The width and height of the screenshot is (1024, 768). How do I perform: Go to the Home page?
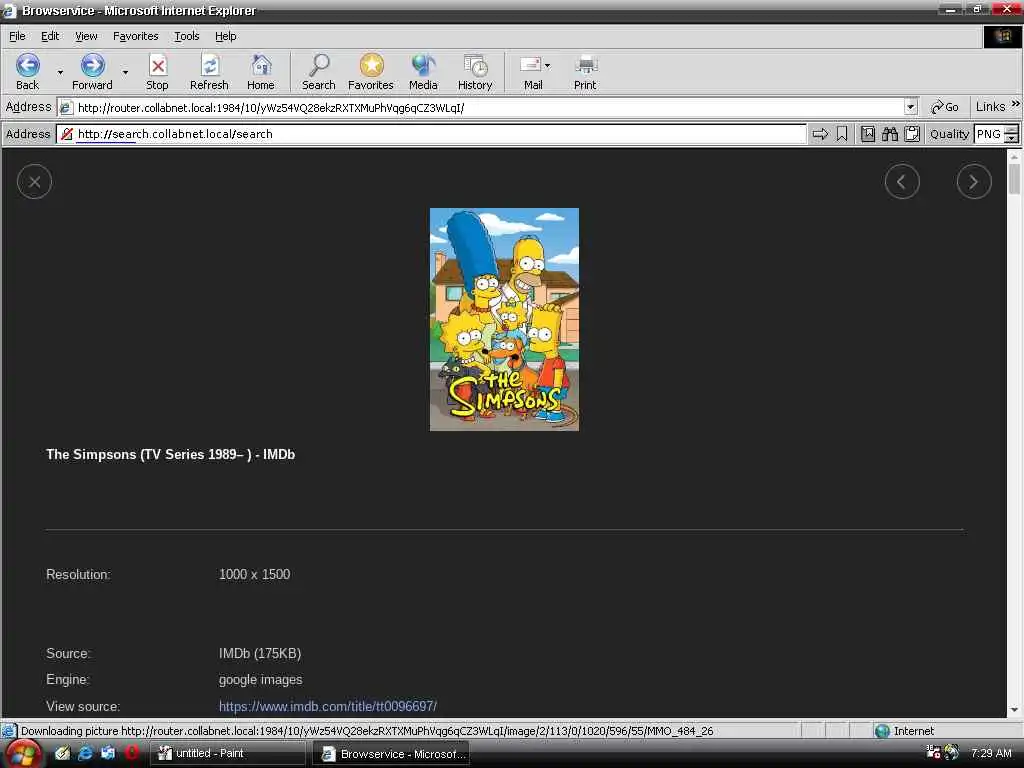click(261, 72)
